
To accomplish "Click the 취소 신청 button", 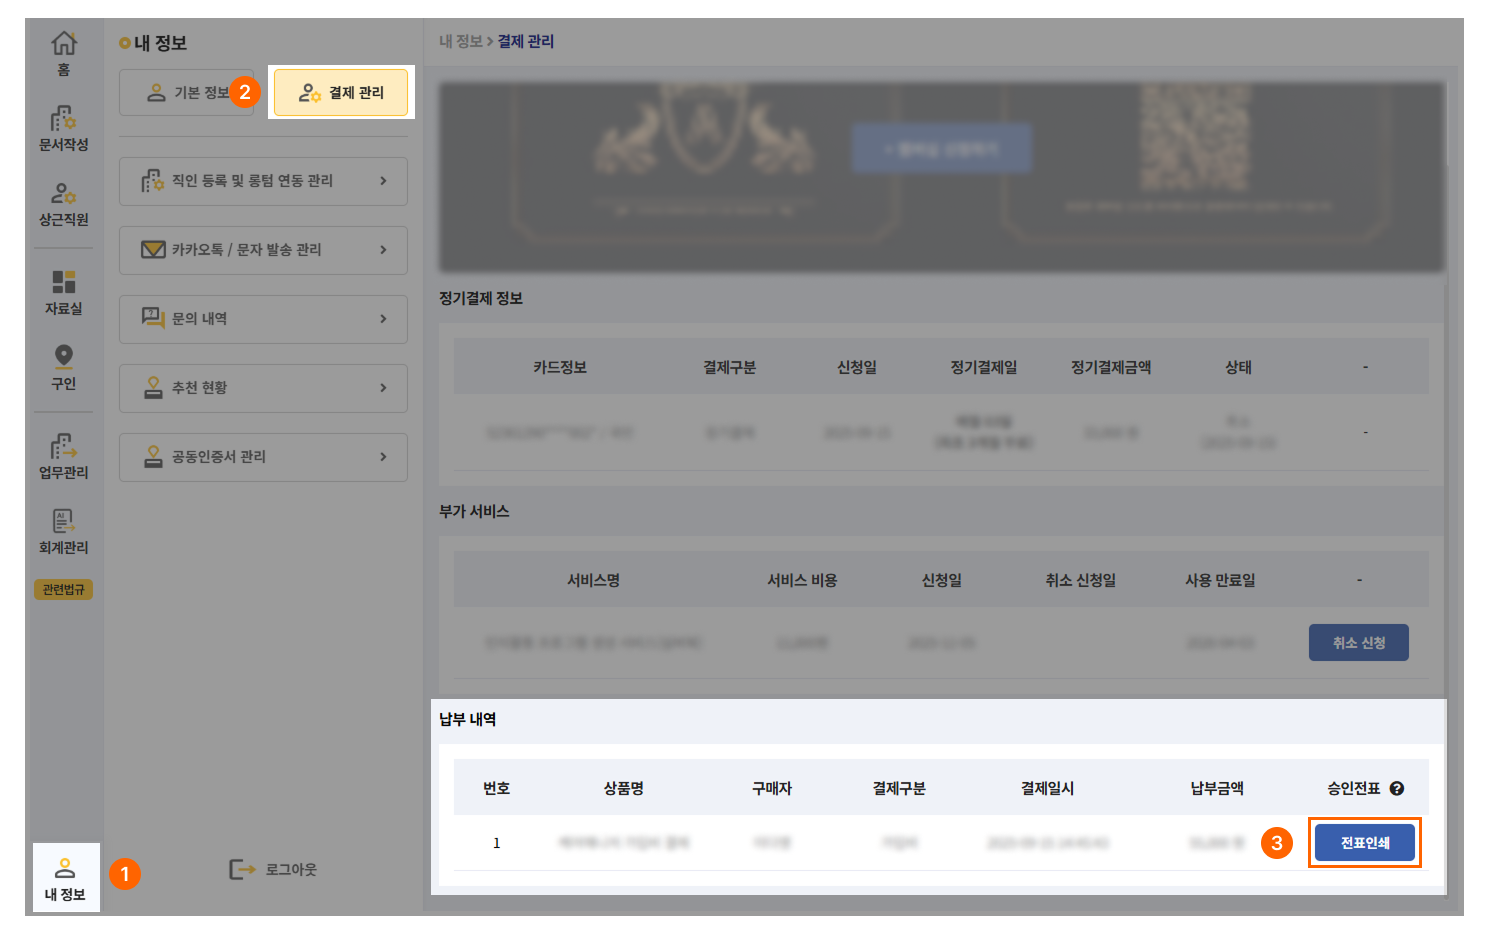I will point(1358,643).
